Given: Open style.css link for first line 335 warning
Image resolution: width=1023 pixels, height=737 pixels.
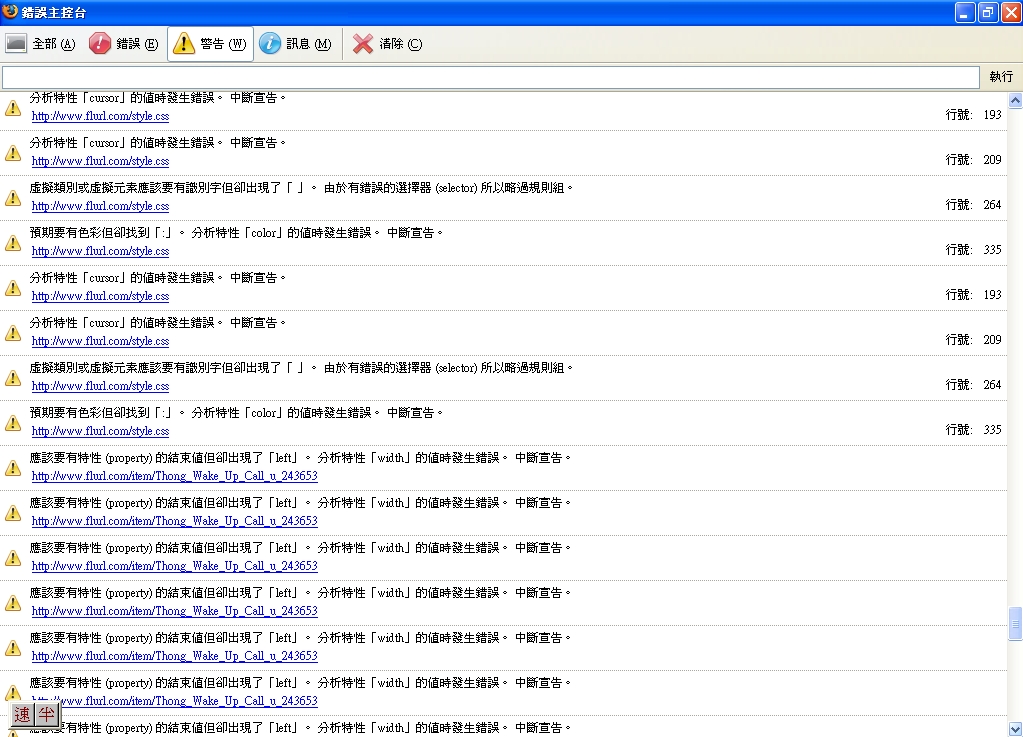Looking at the screenshot, I should coord(100,251).
